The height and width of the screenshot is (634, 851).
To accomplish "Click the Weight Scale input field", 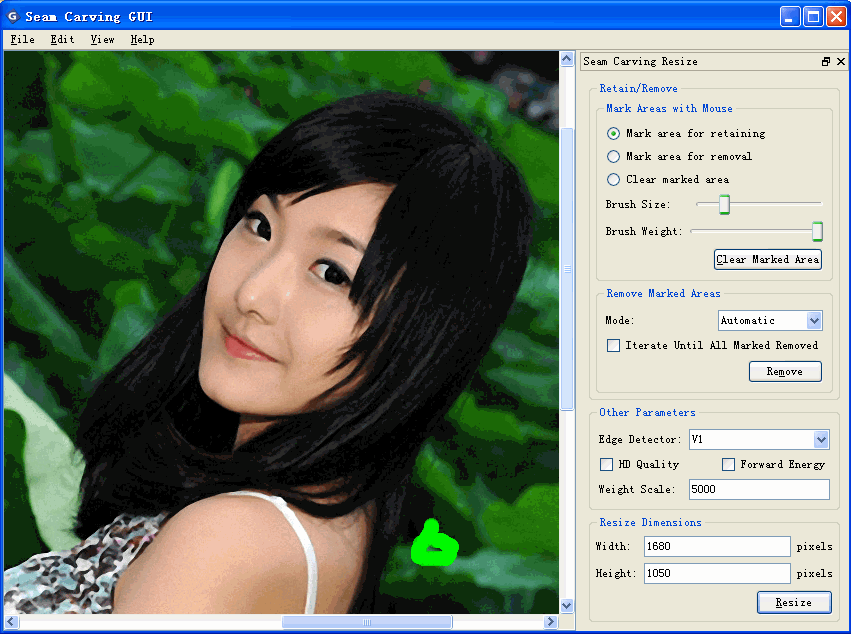I will [759, 489].
